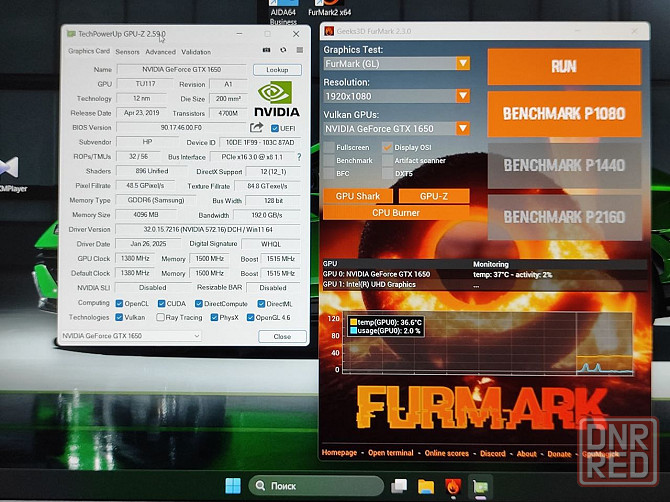Click the FurMark title bar flame icon
The width and height of the screenshot is (670, 502).
[329, 31]
